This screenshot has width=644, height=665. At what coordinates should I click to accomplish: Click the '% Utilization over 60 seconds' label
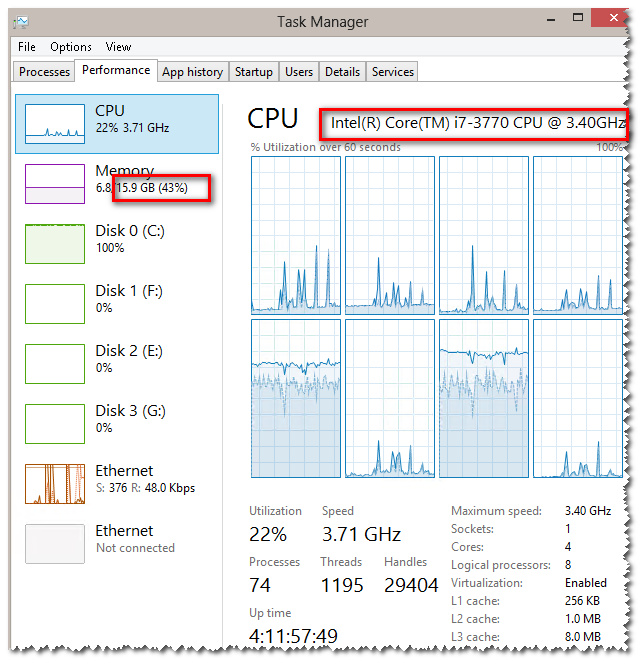point(325,147)
